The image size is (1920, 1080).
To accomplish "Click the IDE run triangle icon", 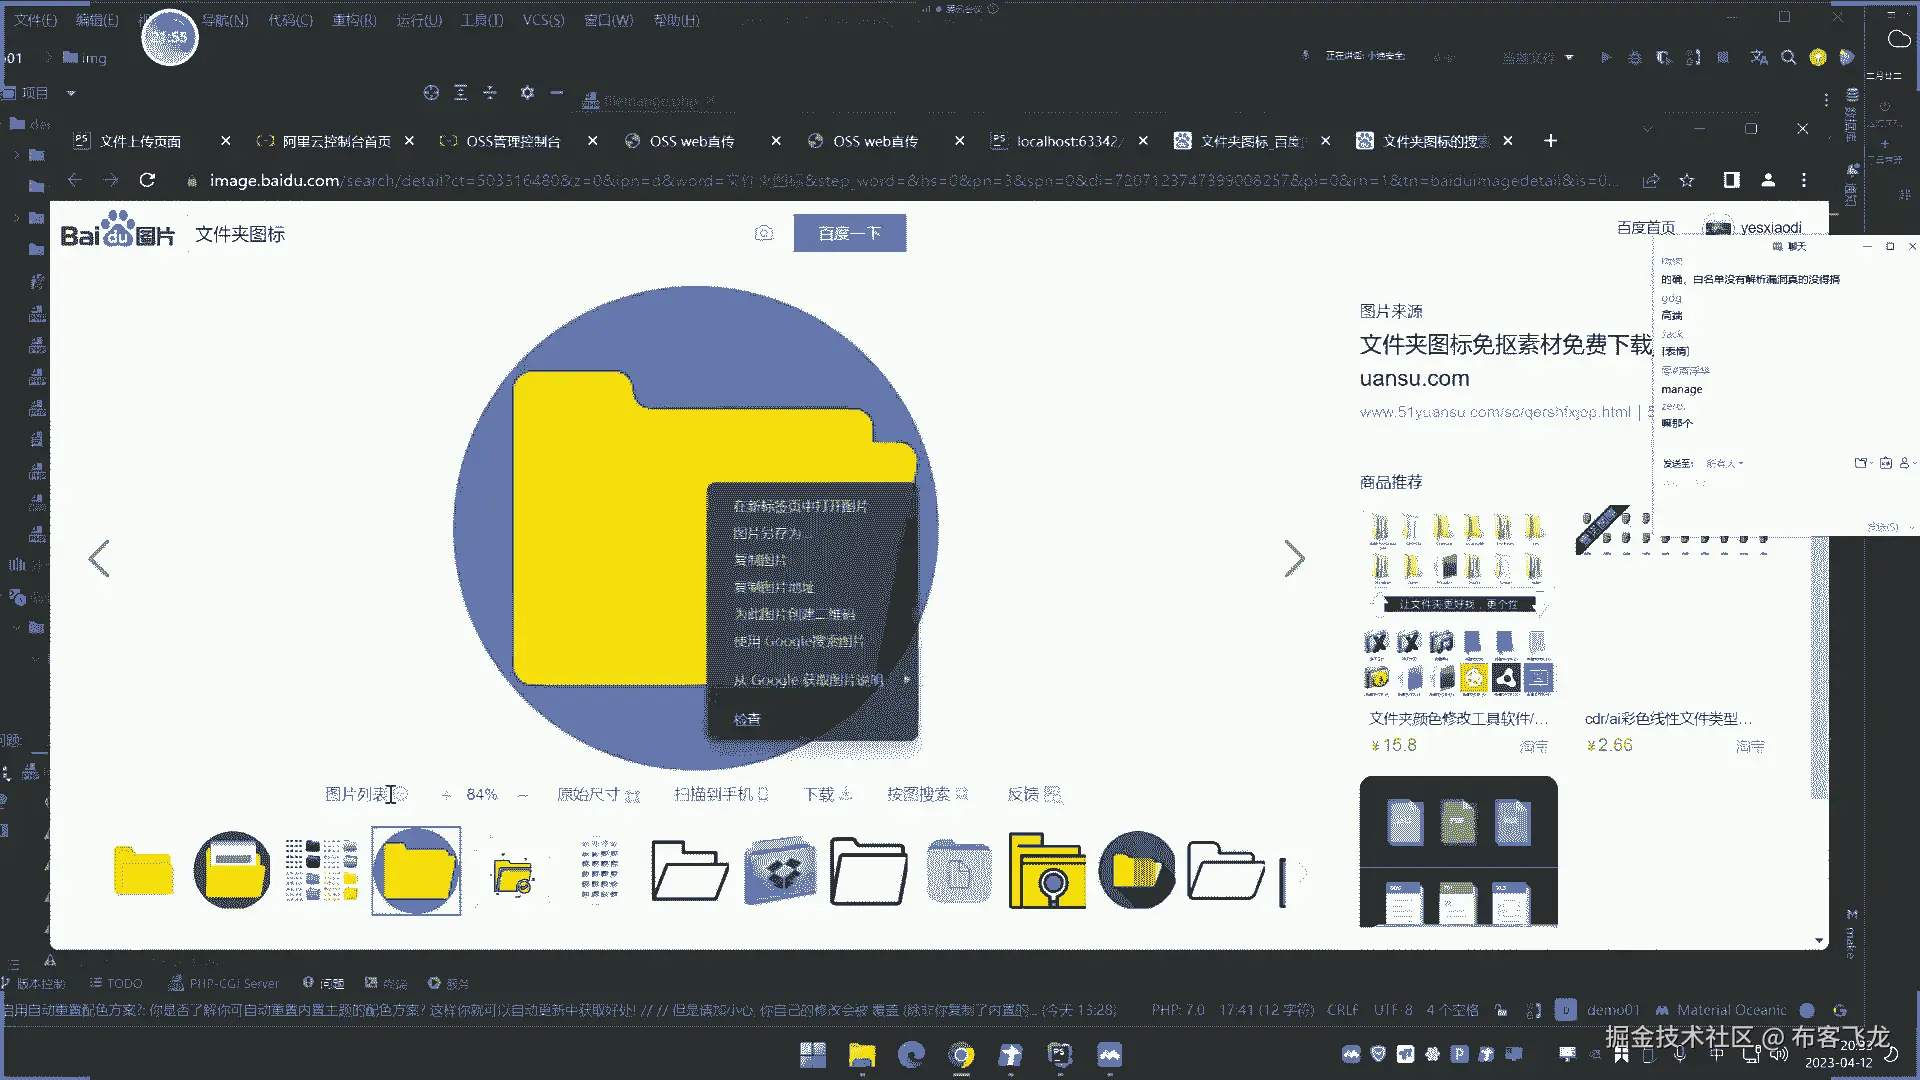I will pyautogui.click(x=1605, y=58).
